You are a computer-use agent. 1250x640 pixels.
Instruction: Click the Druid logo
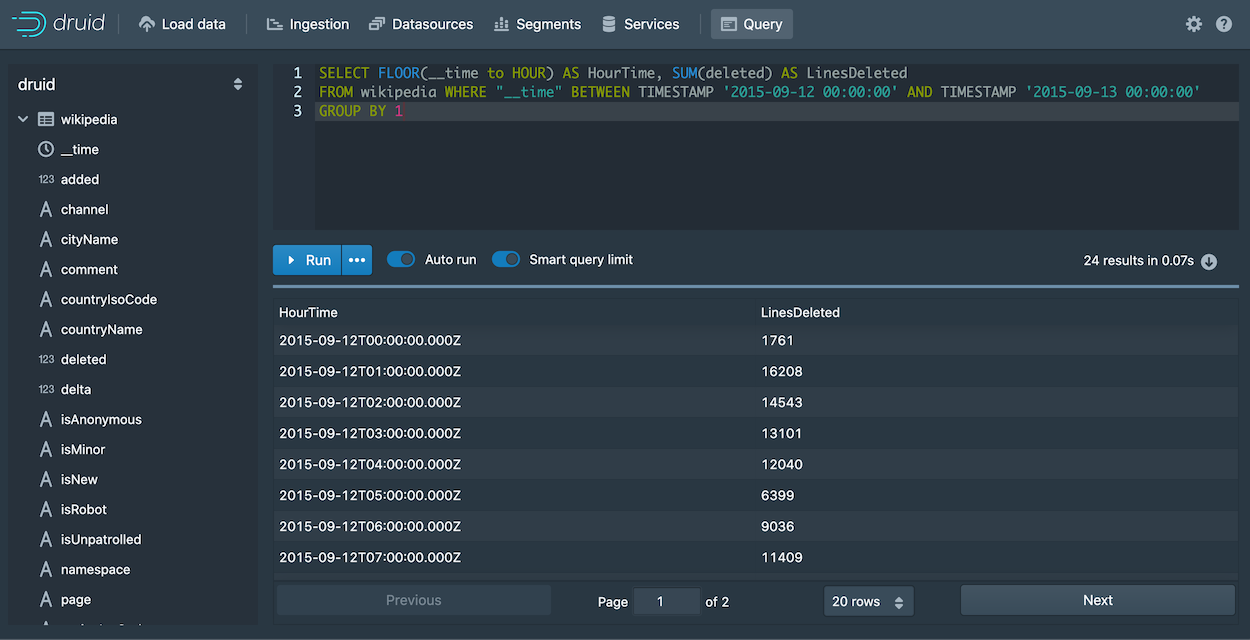[x=58, y=24]
